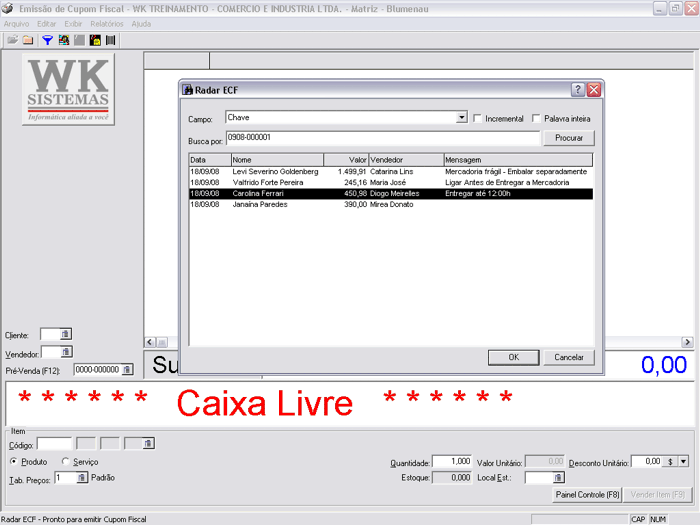This screenshot has width=700, height=525.
Task: Open the Cliente lookup icon
Action: pos(66,335)
